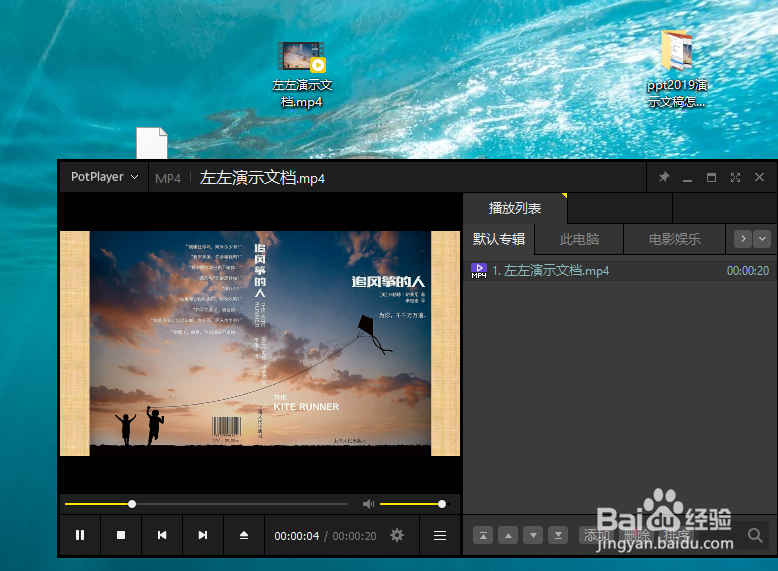The height and width of the screenshot is (571, 778).
Task: Pause the video playback
Action: 80,535
